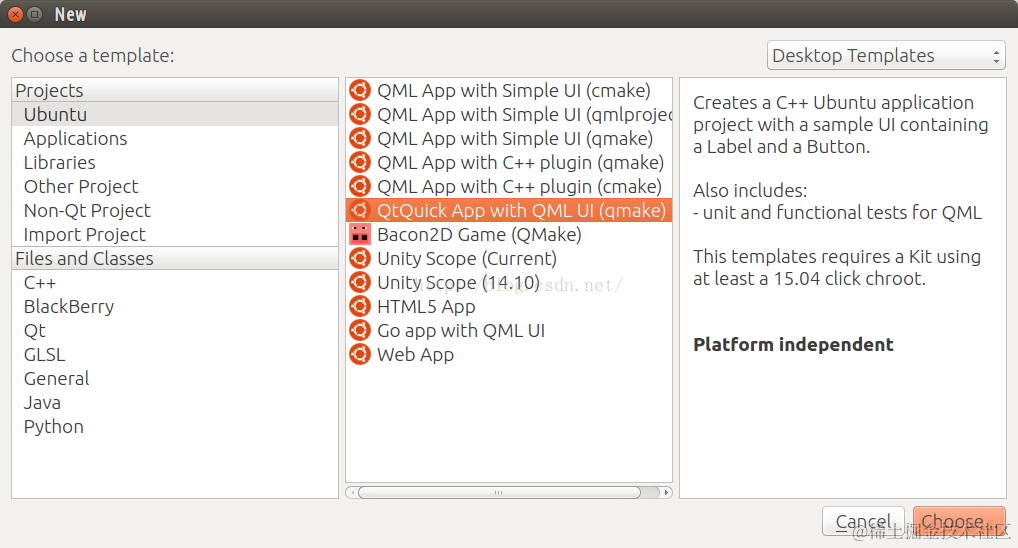Screen dimensions: 1018x548
Task: Select the Non-Qt Project category
Action: pyautogui.click(x=175, y=210)
